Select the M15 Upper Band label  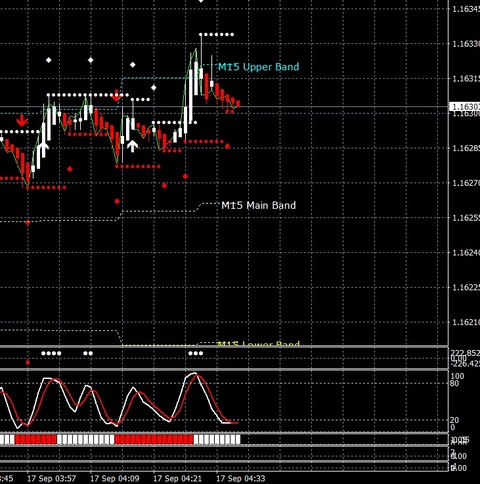tap(258, 67)
